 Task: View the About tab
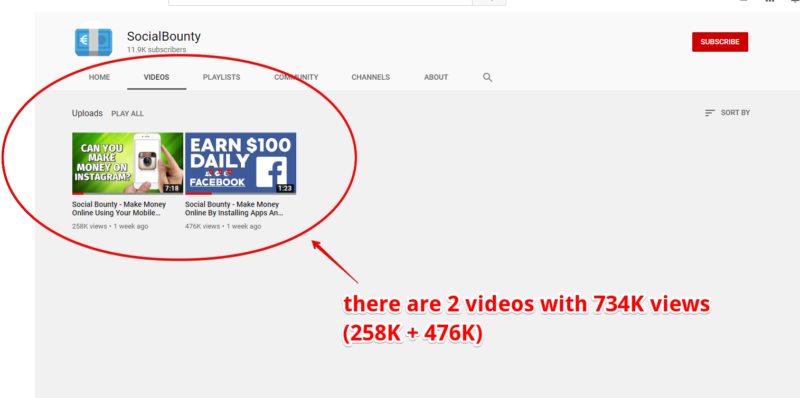[436, 78]
